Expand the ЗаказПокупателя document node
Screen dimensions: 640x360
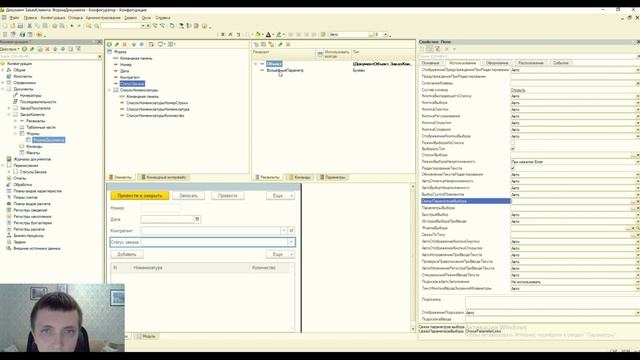point(9,108)
